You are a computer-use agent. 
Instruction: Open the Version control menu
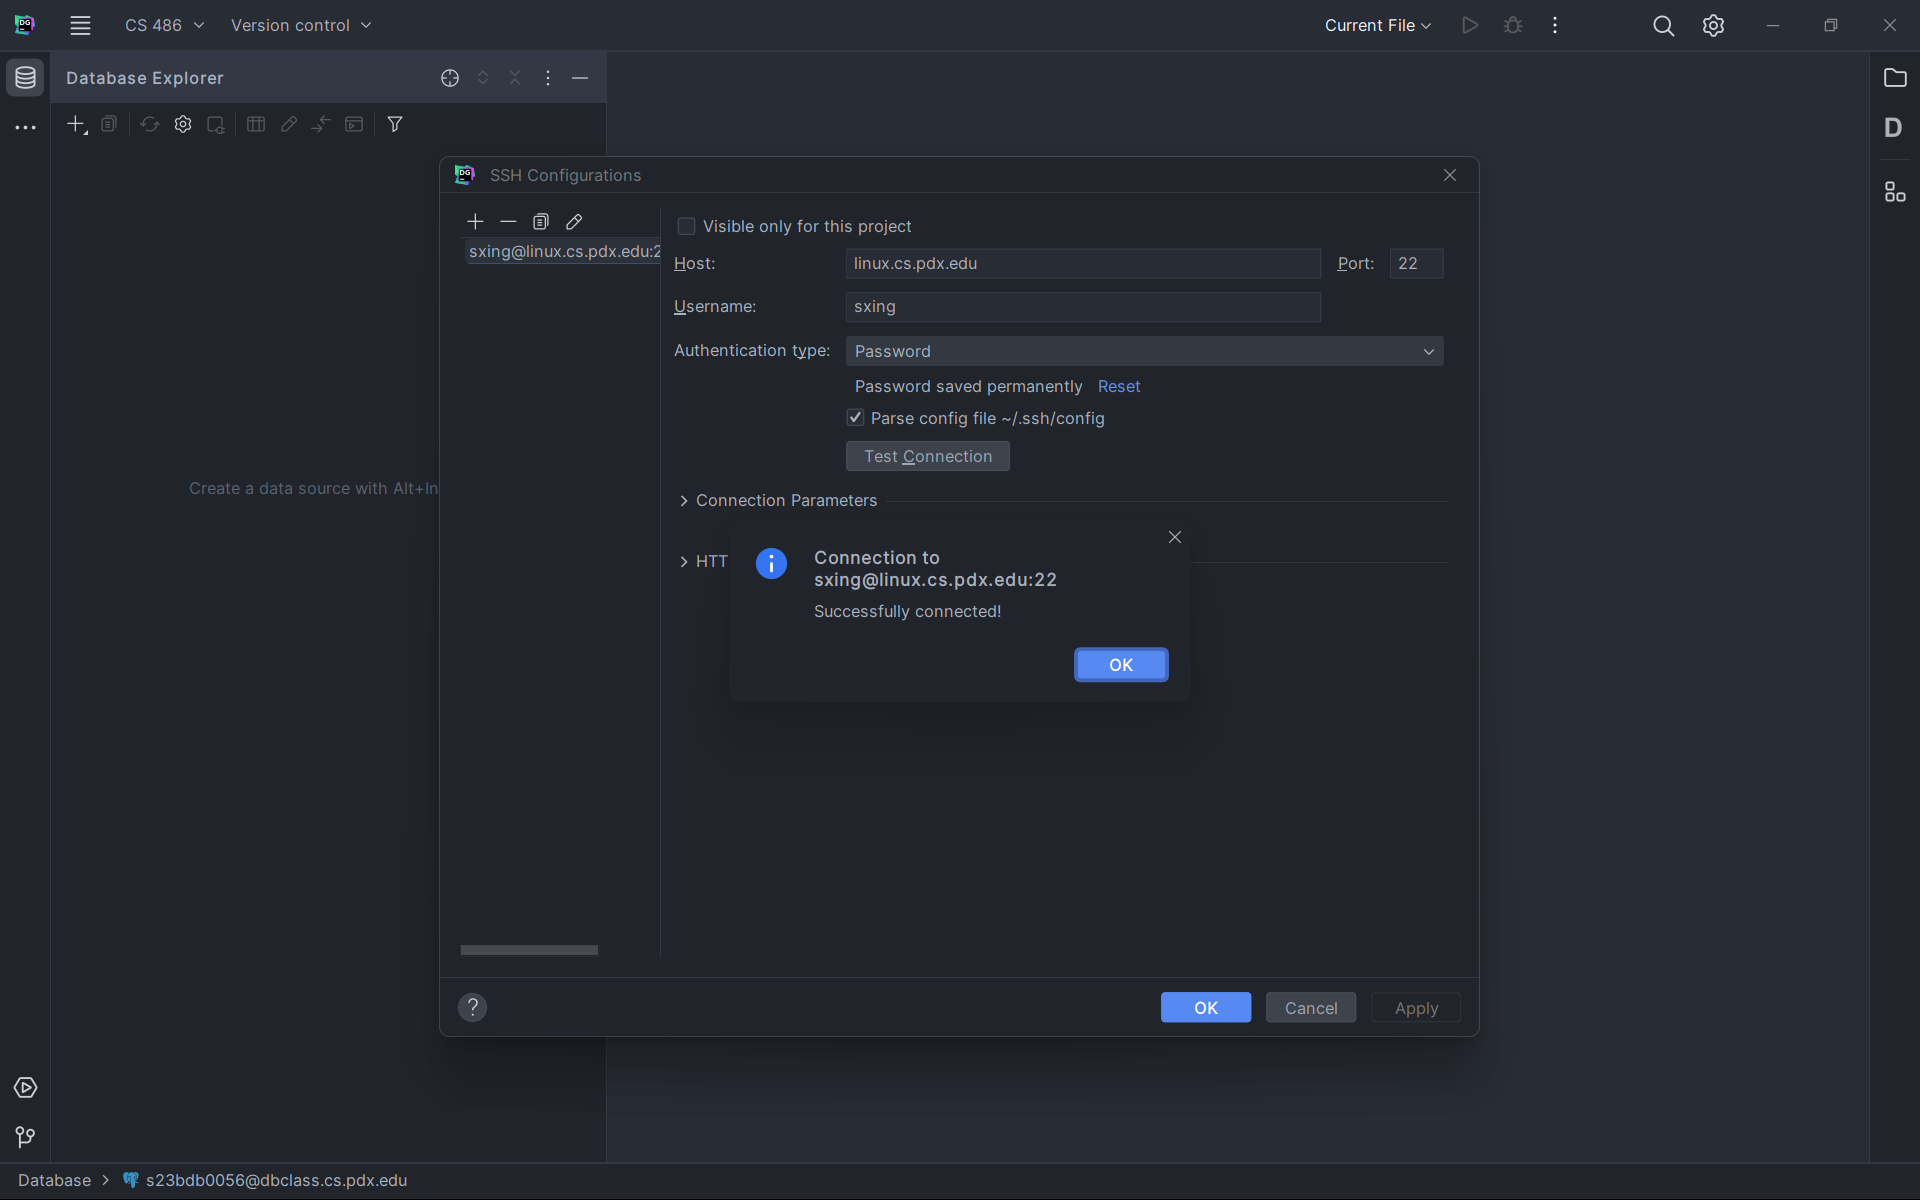point(300,25)
